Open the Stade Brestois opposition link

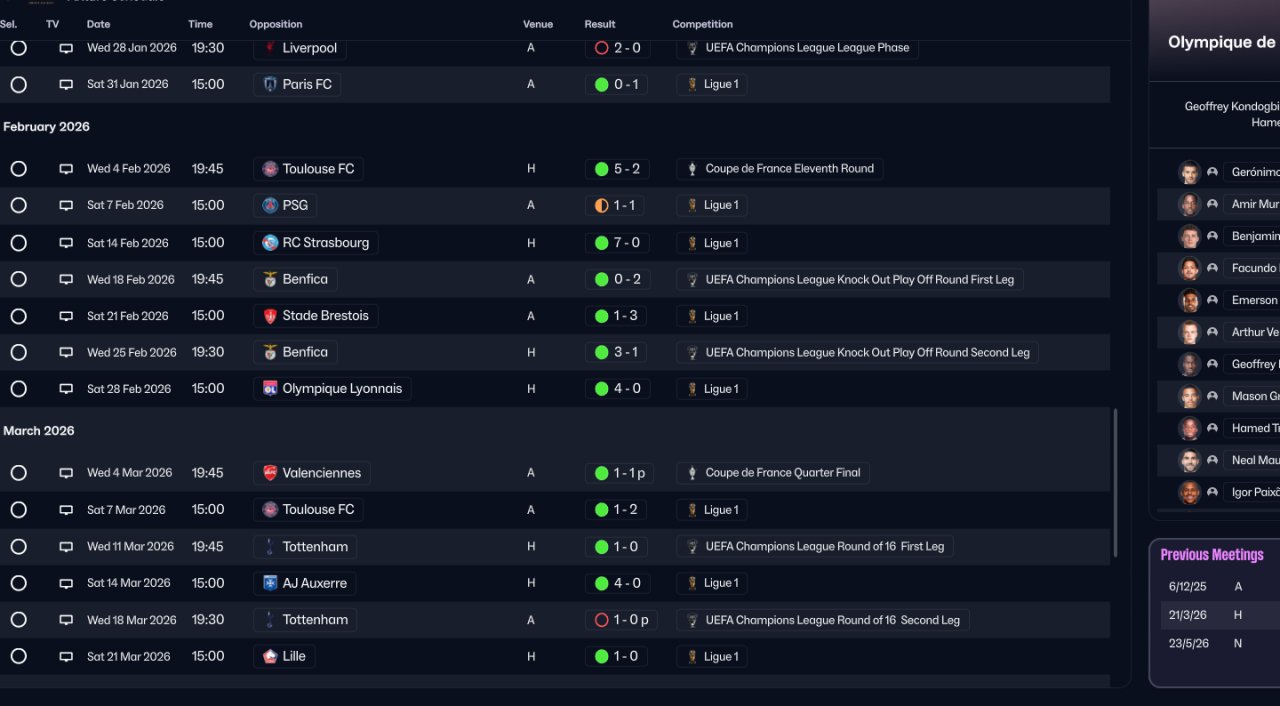(x=325, y=316)
